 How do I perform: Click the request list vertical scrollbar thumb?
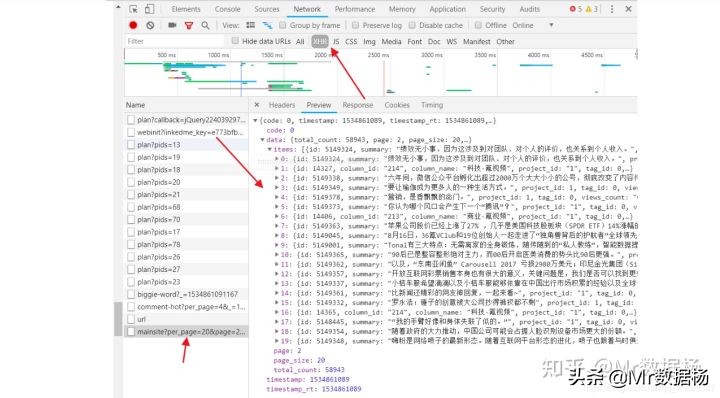click(x=118, y=319)
